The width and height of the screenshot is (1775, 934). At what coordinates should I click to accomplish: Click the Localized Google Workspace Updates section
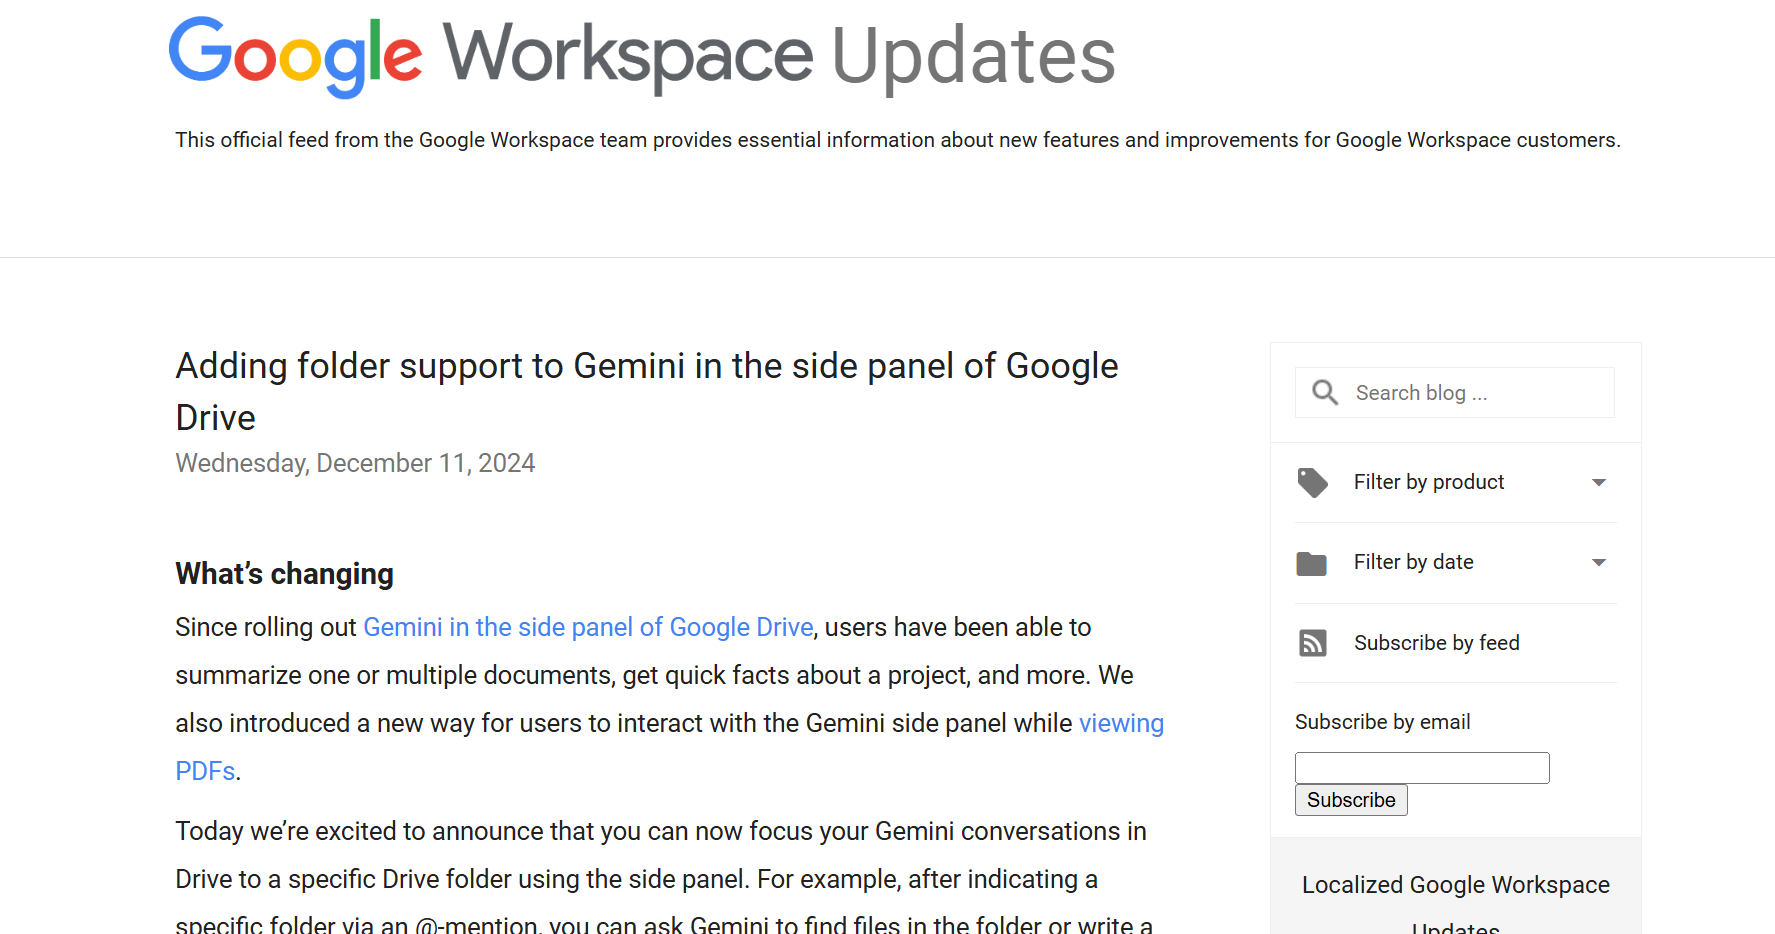click(1455, 885)
